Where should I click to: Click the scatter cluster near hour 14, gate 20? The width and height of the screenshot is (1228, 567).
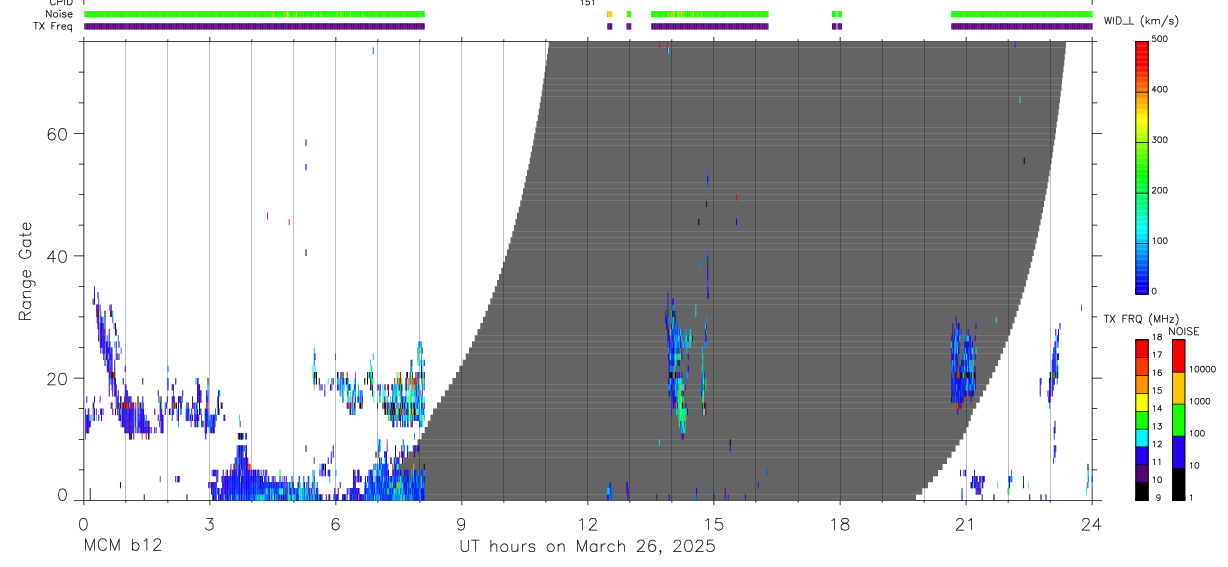pos(677,365)
